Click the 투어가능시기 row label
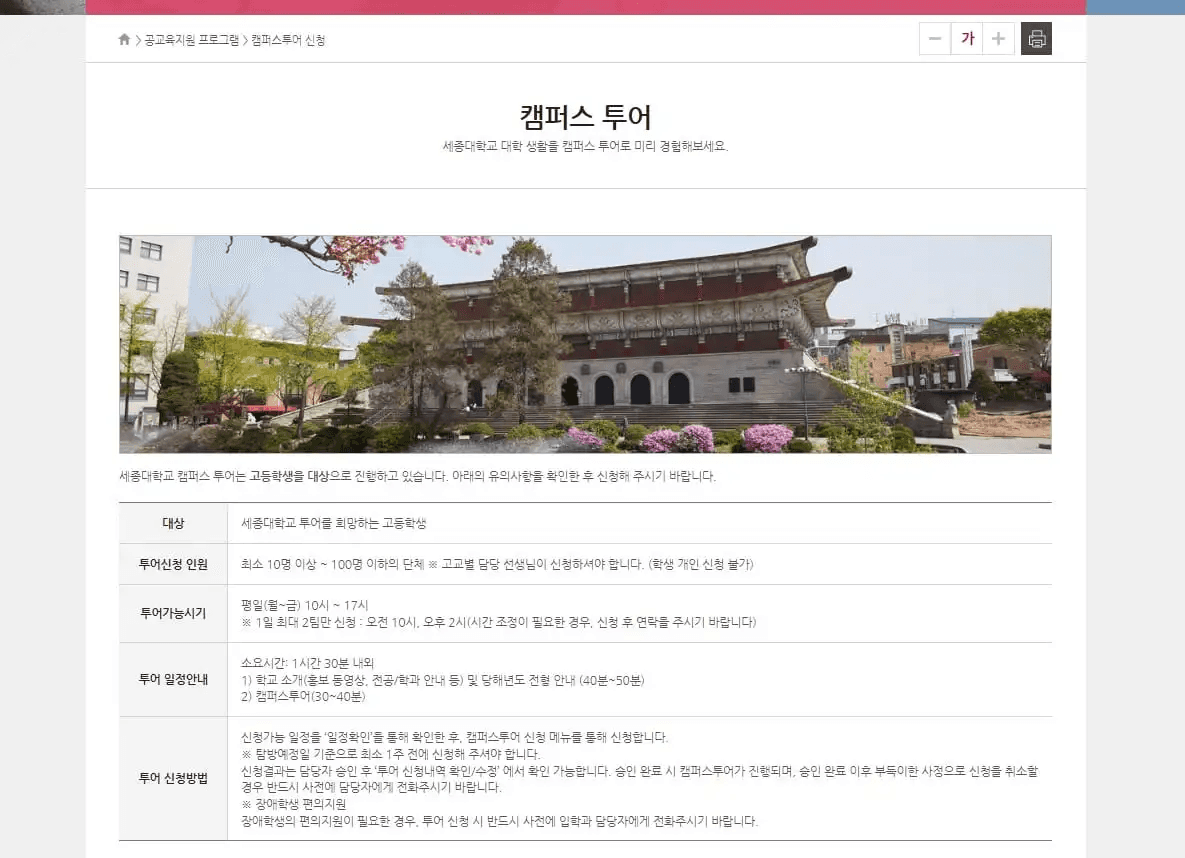 point(172,613)
